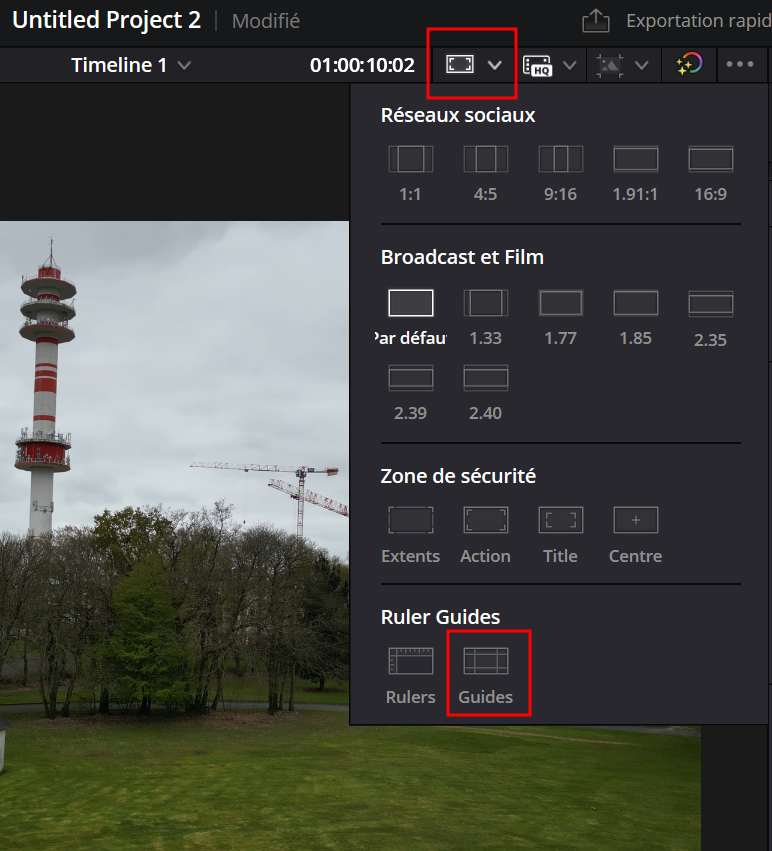Toggle the Rulers icon

coord(411,661)
